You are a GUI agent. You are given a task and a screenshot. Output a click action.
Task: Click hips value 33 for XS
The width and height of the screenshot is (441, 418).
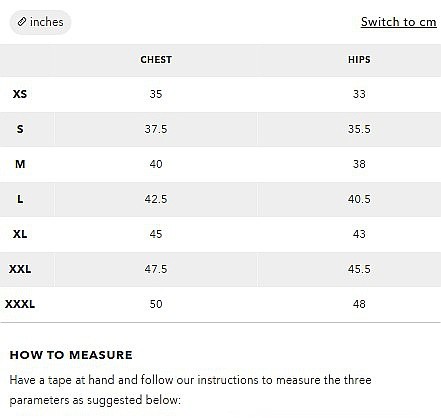click(359, 94)
